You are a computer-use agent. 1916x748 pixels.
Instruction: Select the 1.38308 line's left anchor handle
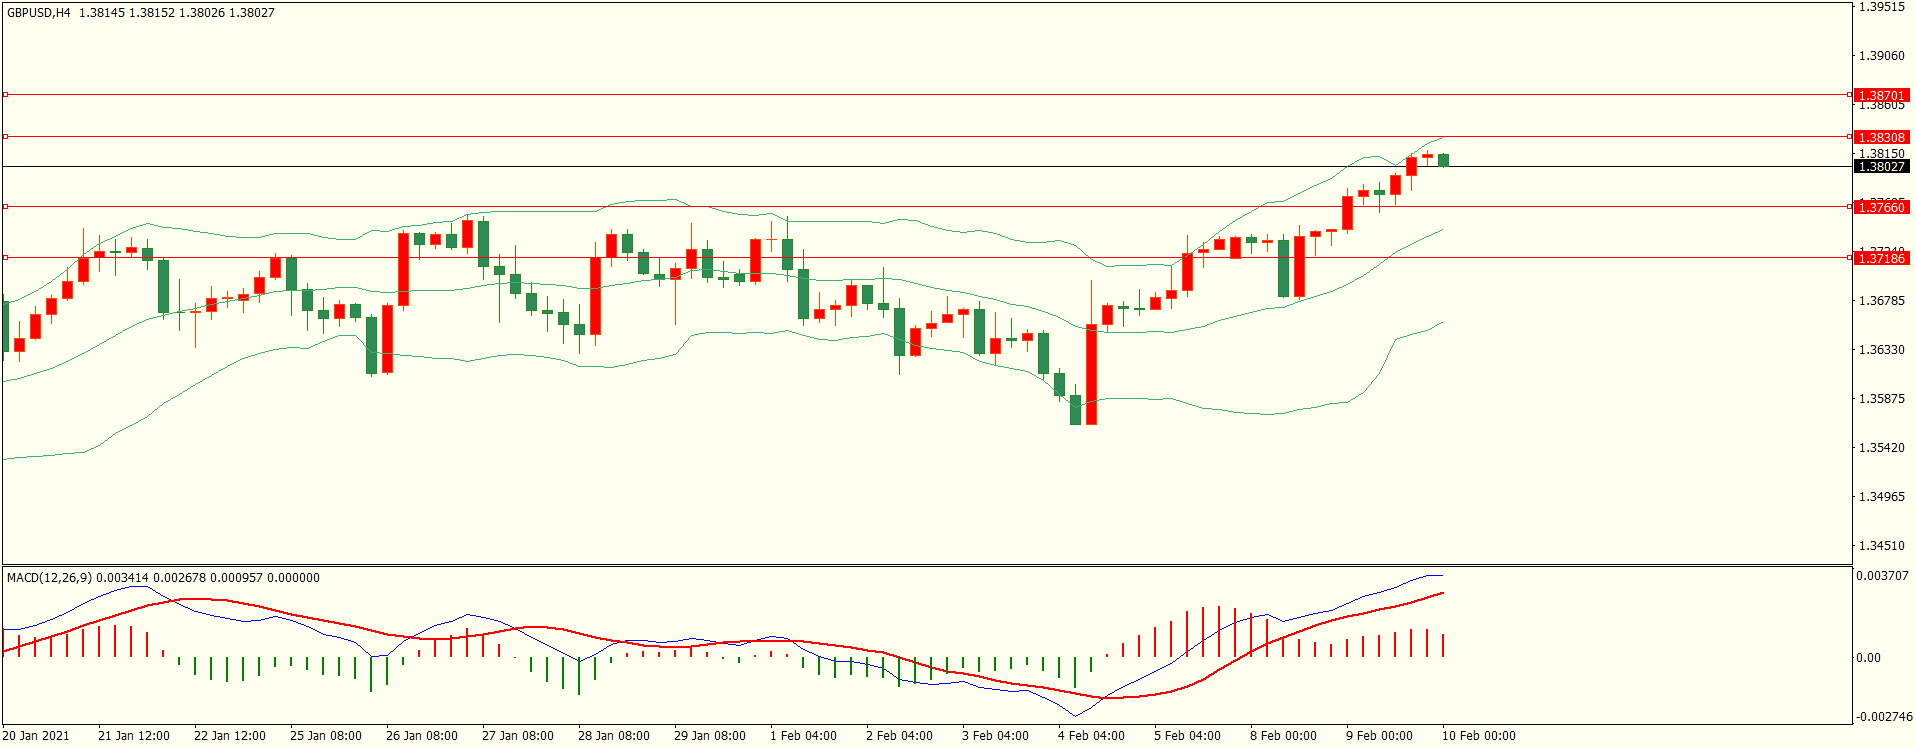(5, 136)
